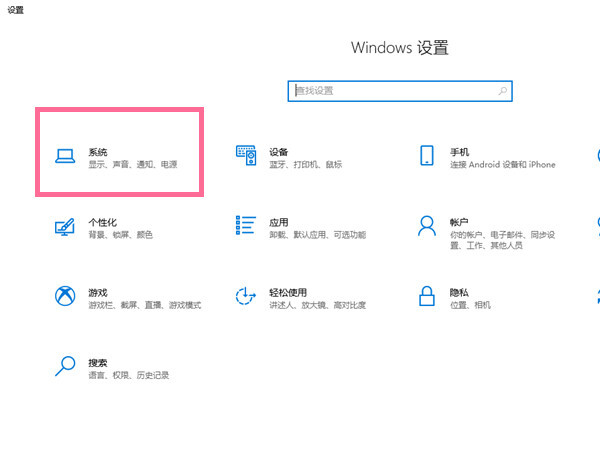This screenshot has height=450, width=600.
Task: Open 帐户 text for account settings
Action: [459, 221]
